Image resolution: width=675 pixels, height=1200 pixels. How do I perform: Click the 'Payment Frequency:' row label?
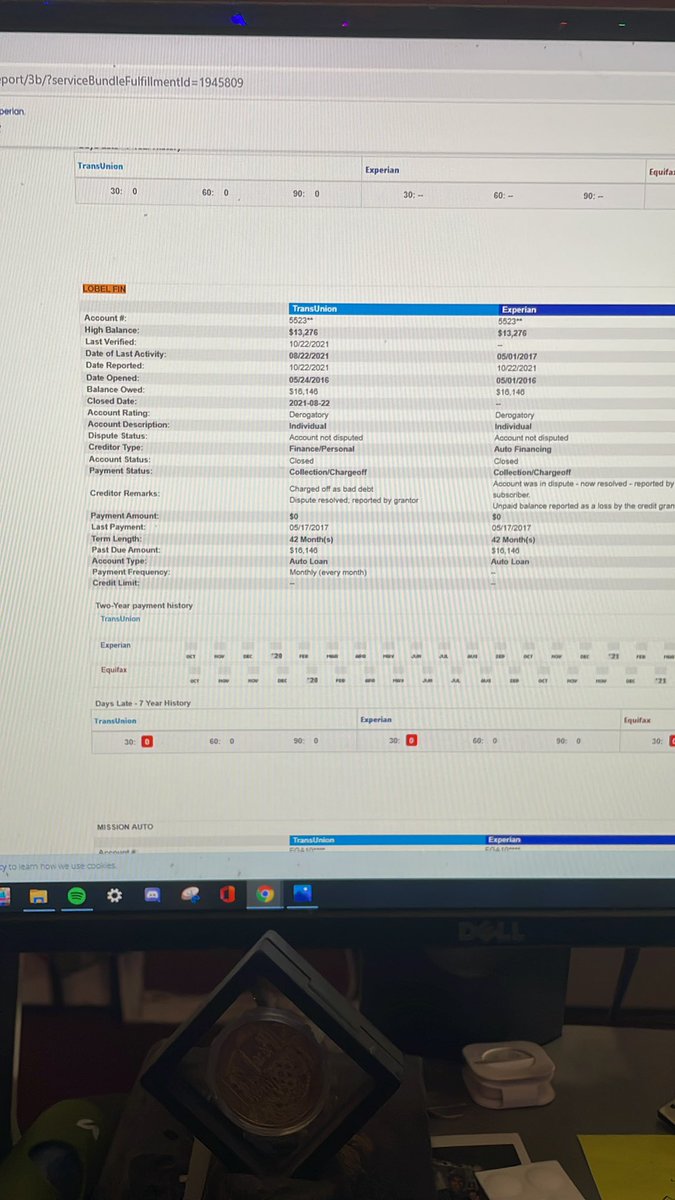131,572
